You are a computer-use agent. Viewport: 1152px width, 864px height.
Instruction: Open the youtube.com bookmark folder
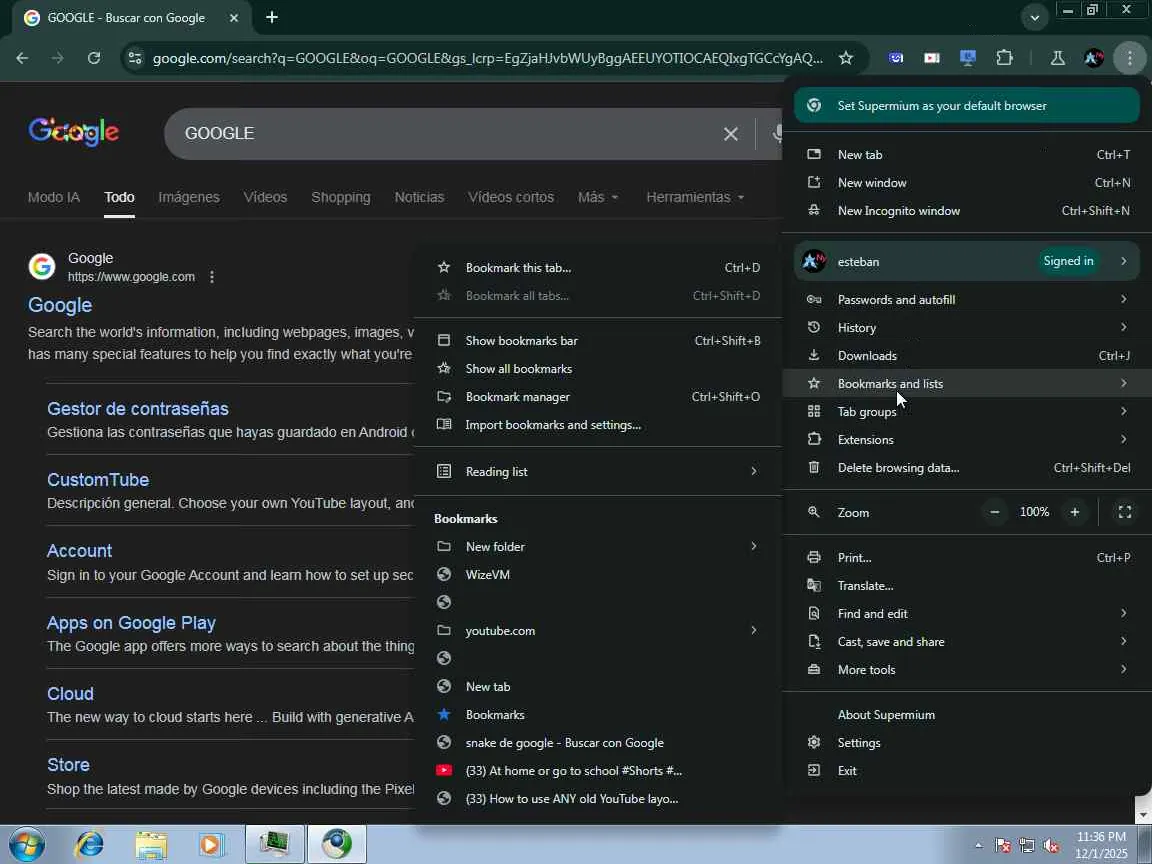[598, 630]
